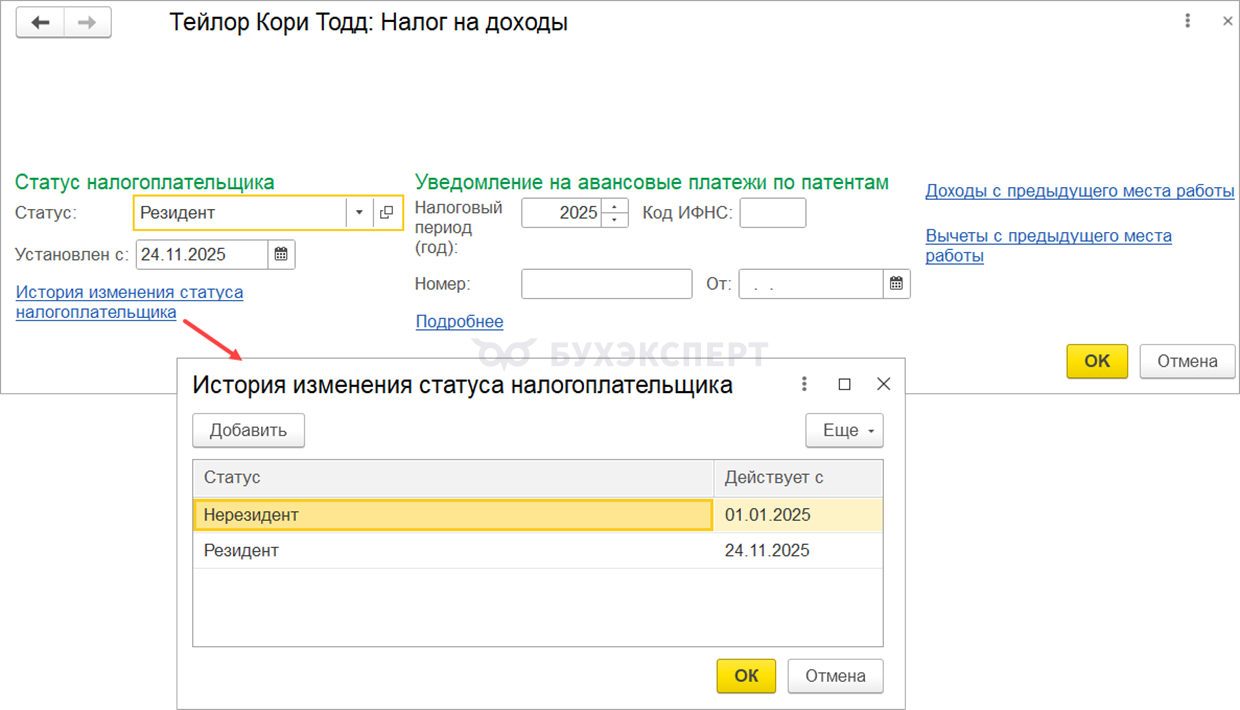Click the Подробнее link

point(459,321)
